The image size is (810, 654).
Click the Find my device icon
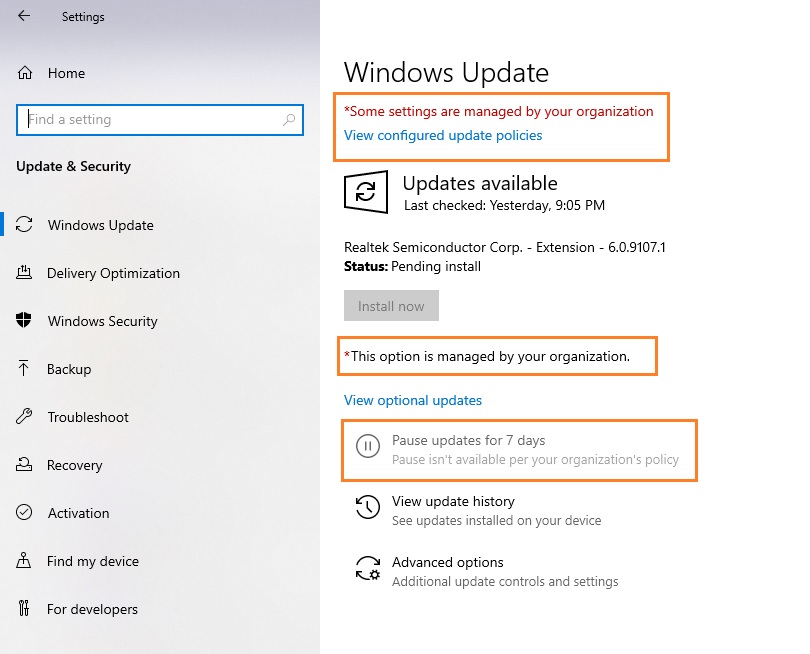tap(24, 560)
